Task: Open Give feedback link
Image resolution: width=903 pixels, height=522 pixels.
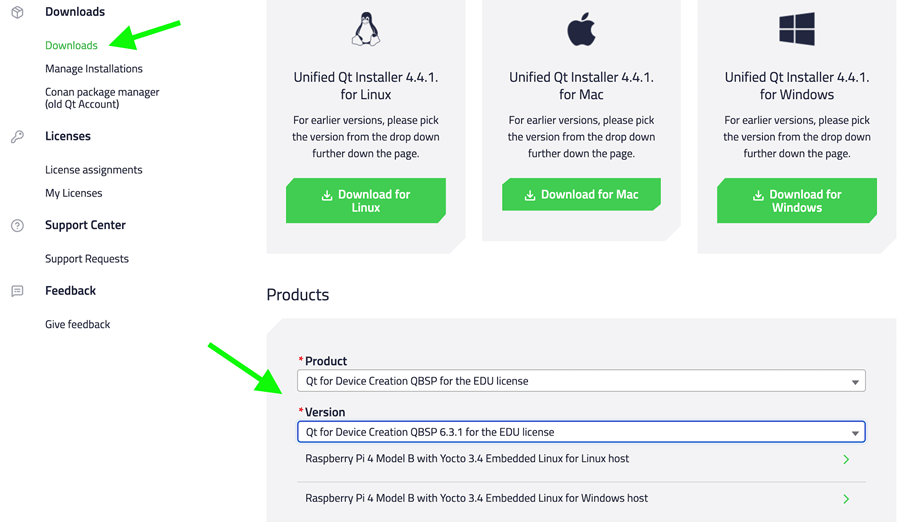Action: pos(78,324)
